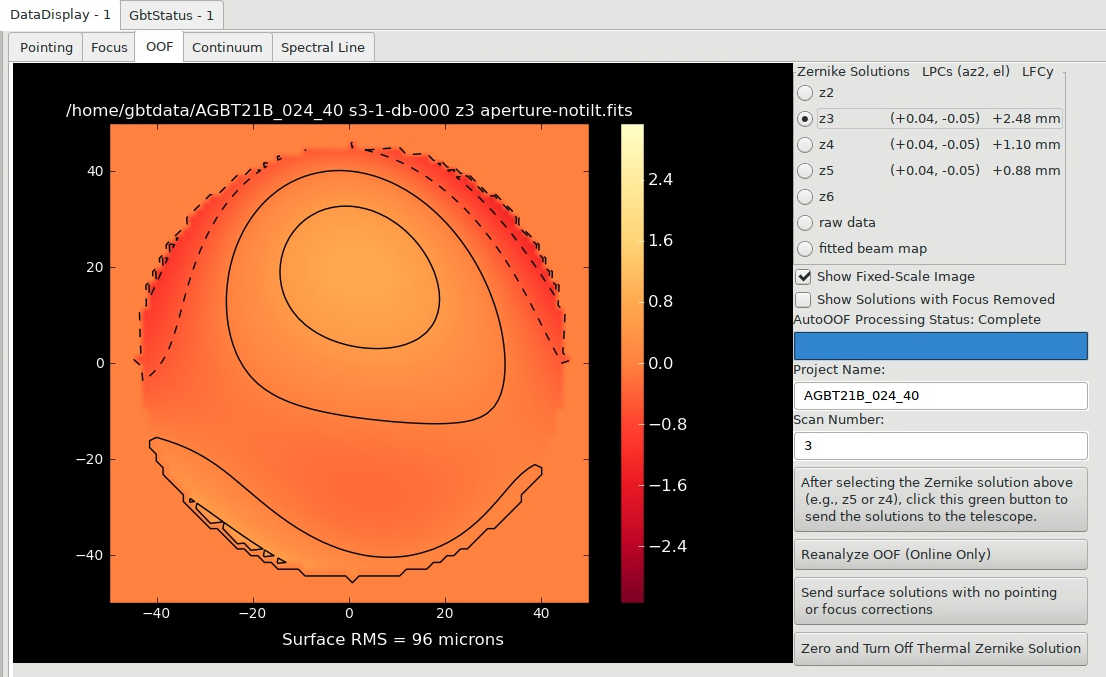Click the z3 LFCy value +2.48 mm
The image size is (1106, 677).
pyautogui.click(x=1026, y=118)
